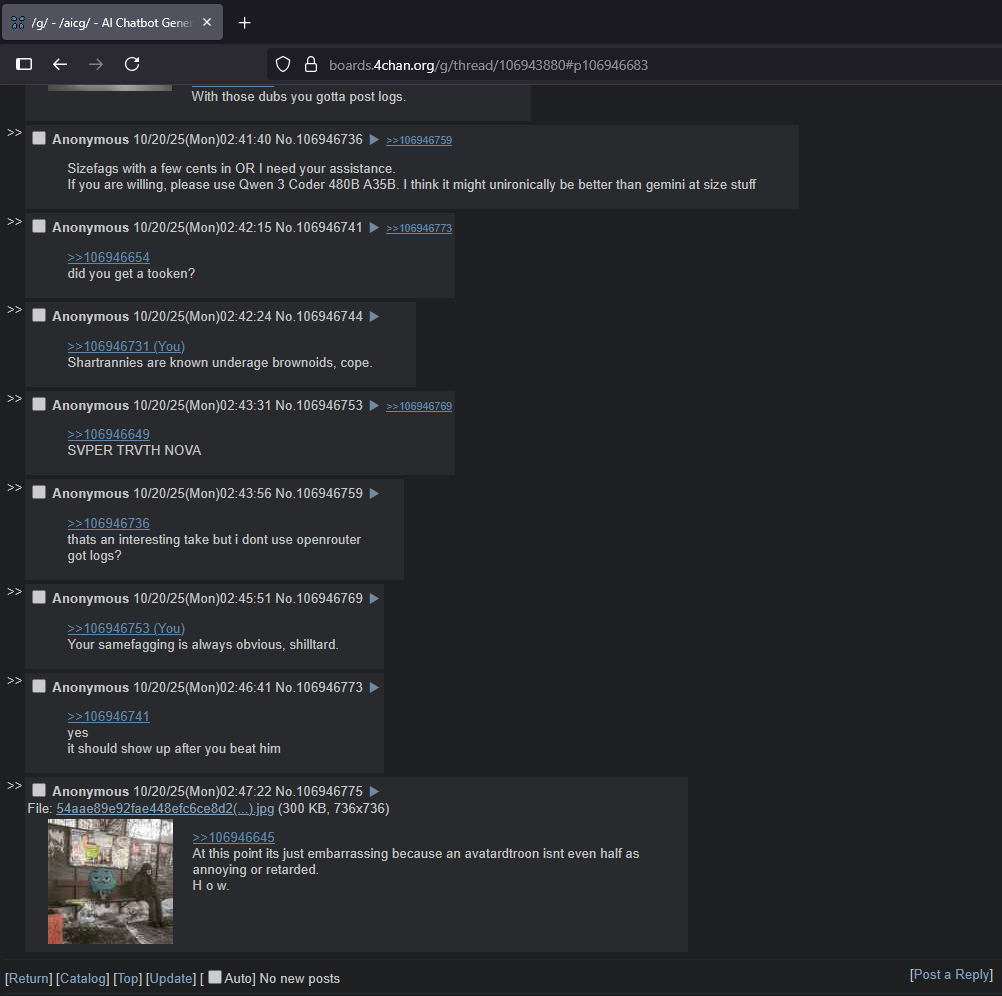Check the box for post No.106946736
Image resolution: width=1002 pixels, height=996 pixels.
click(x=39, y=138)
